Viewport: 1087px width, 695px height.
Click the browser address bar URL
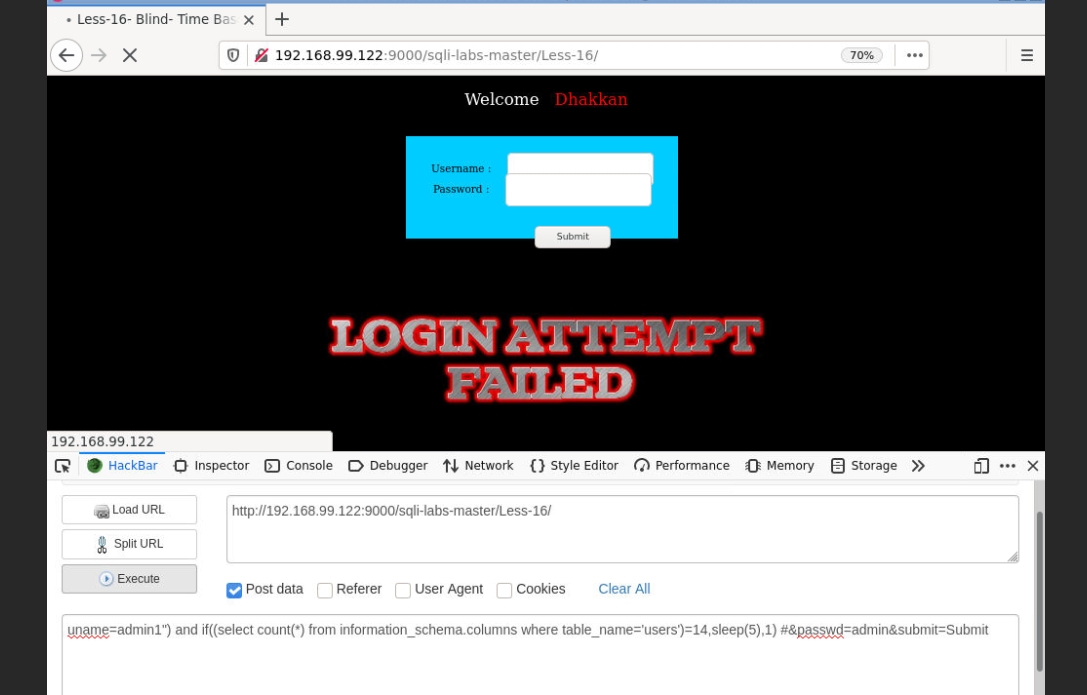436,55
